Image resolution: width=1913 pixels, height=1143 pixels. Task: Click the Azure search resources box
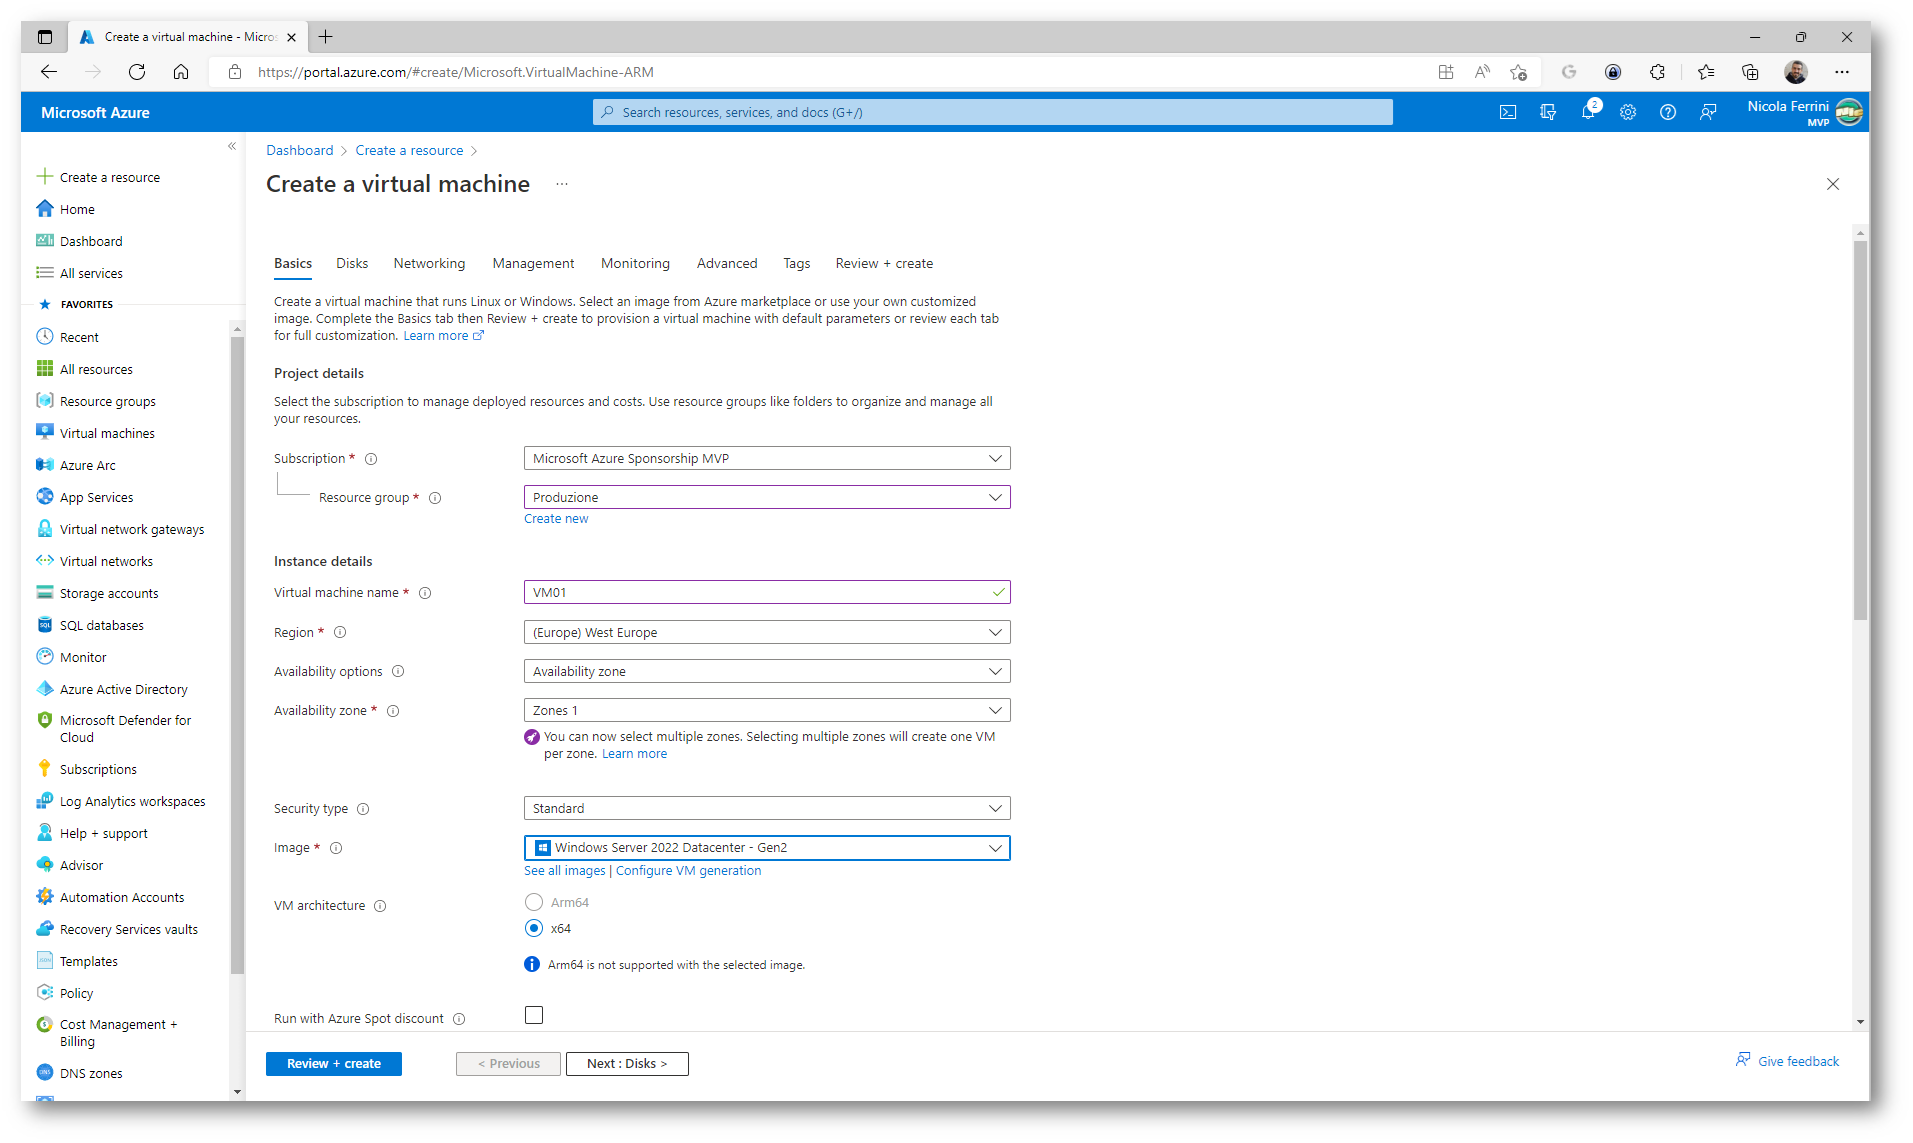993,112
